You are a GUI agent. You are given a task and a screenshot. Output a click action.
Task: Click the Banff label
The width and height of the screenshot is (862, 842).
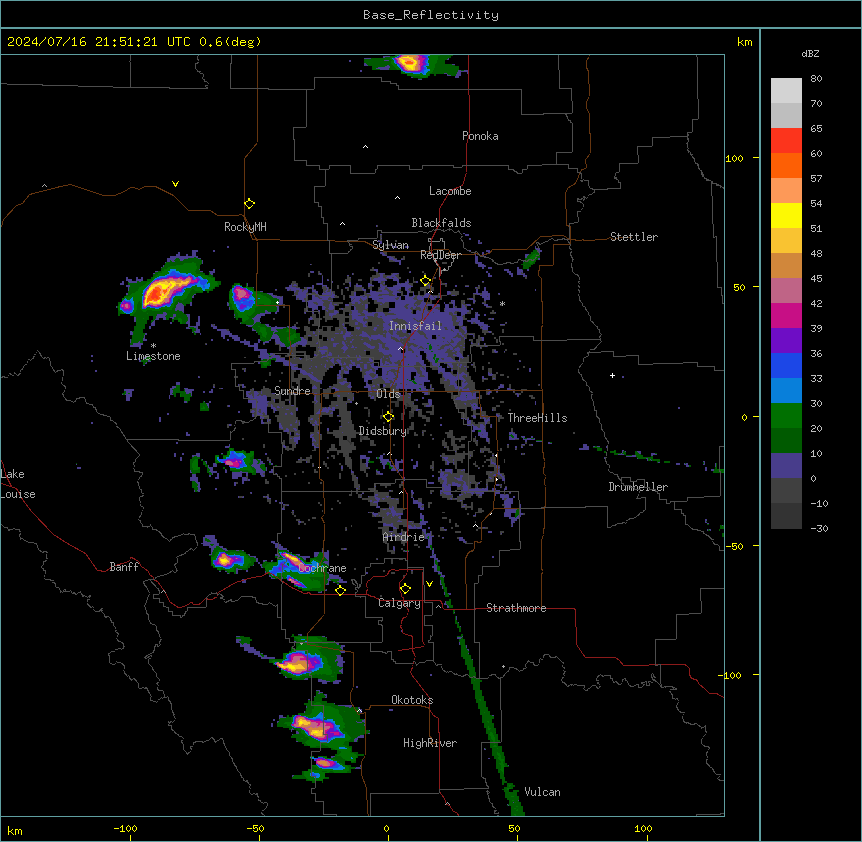(124, 567)
